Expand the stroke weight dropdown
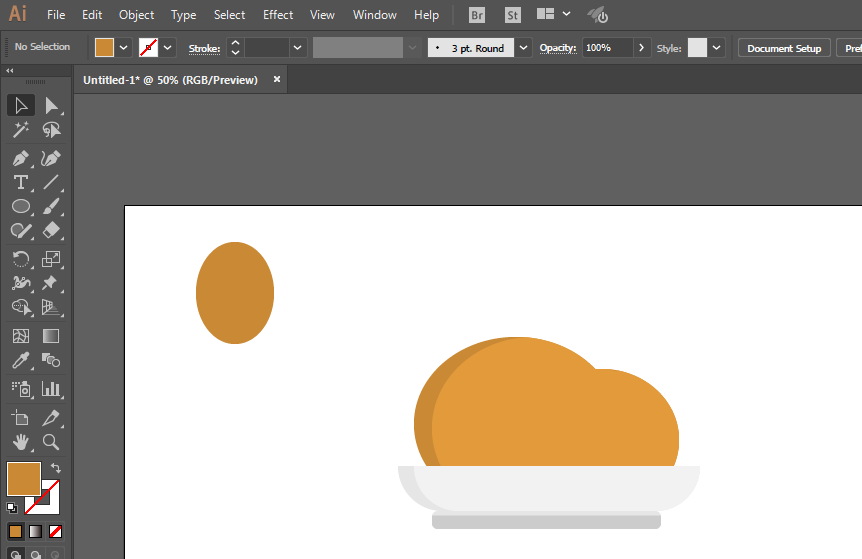This screenshot has height=559, width=862. pos(298,48)
